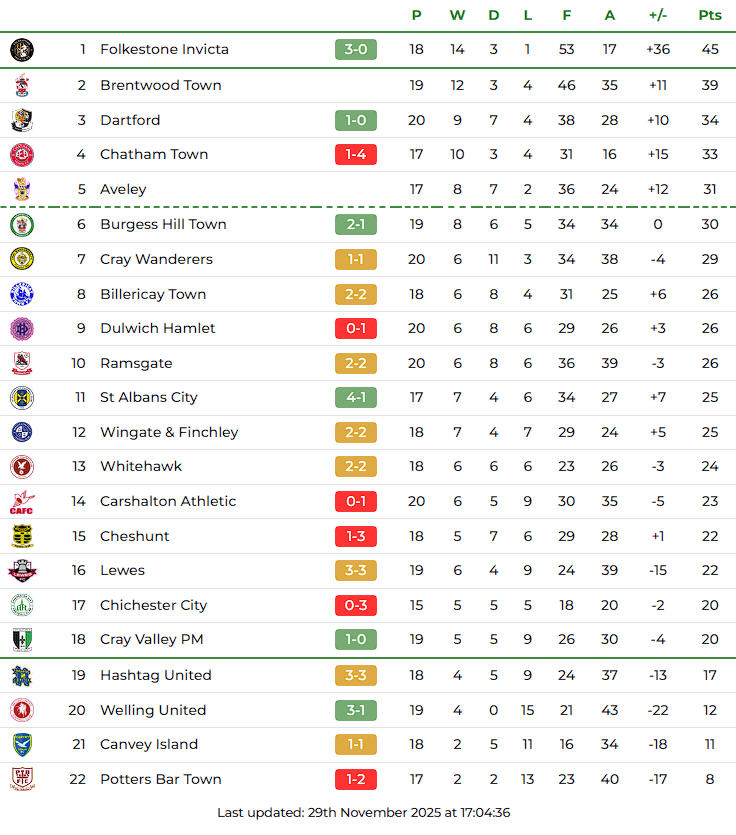Screen dimensions: 736x835
Task: Open the Billericay Town team link
Action: tap(153, 294)
